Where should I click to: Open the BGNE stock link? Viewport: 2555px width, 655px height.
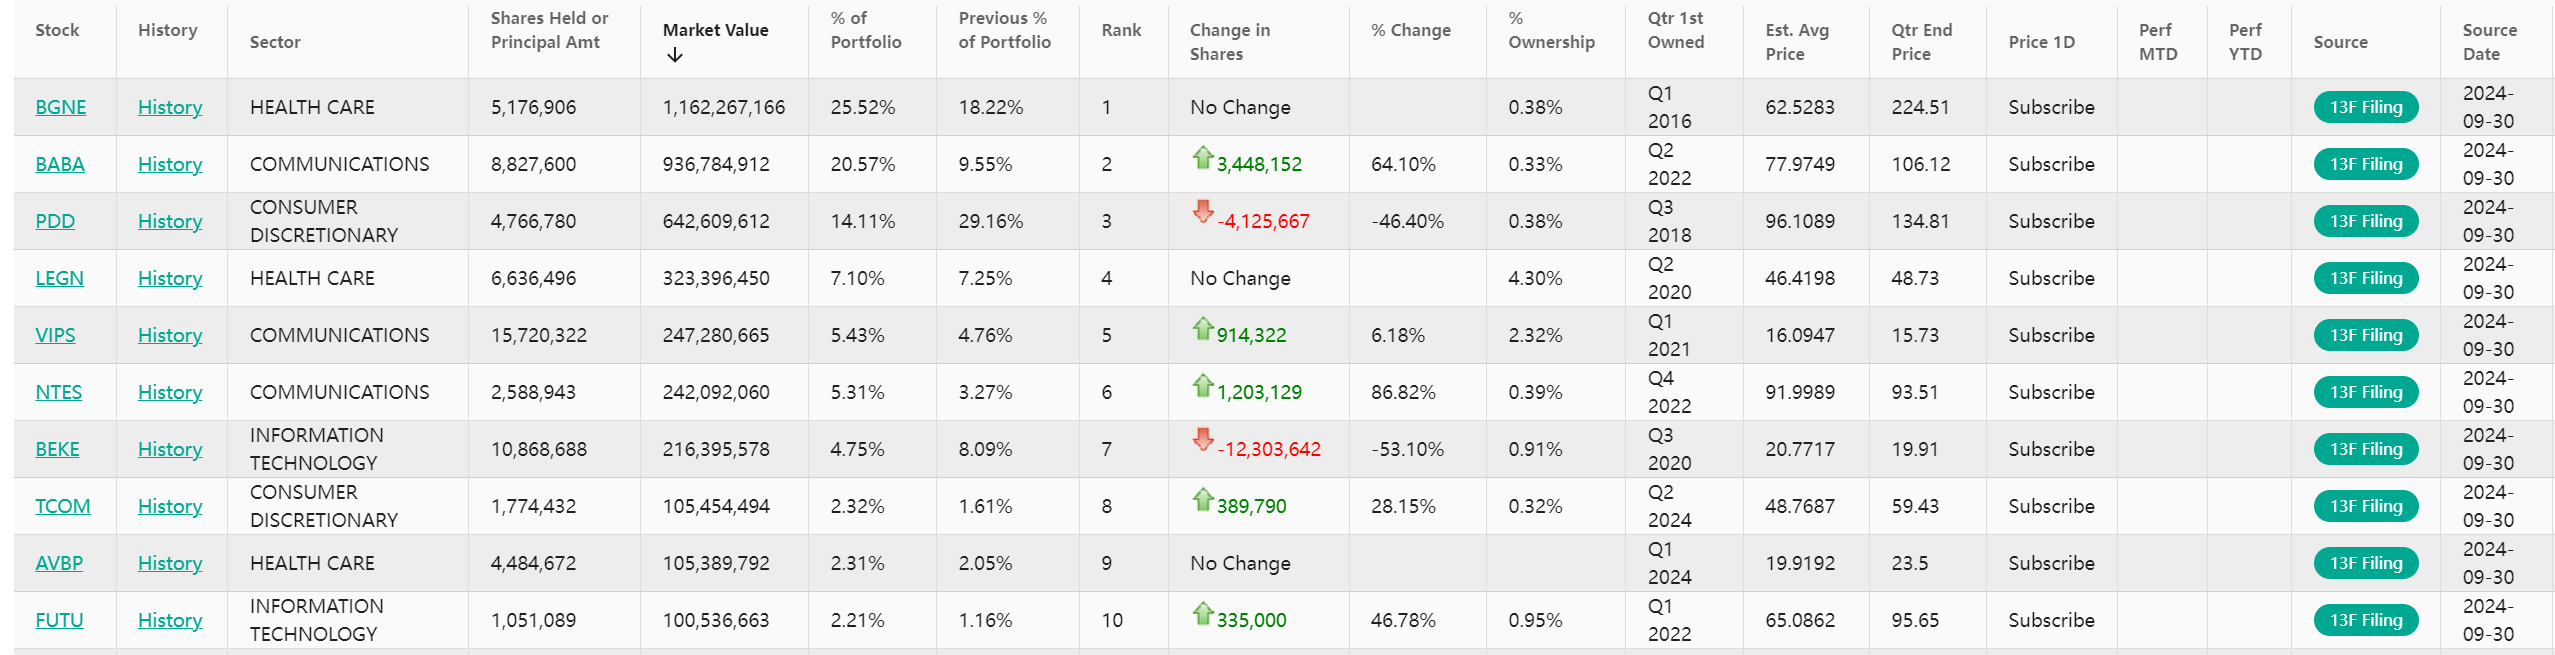[x=61, y=107]
